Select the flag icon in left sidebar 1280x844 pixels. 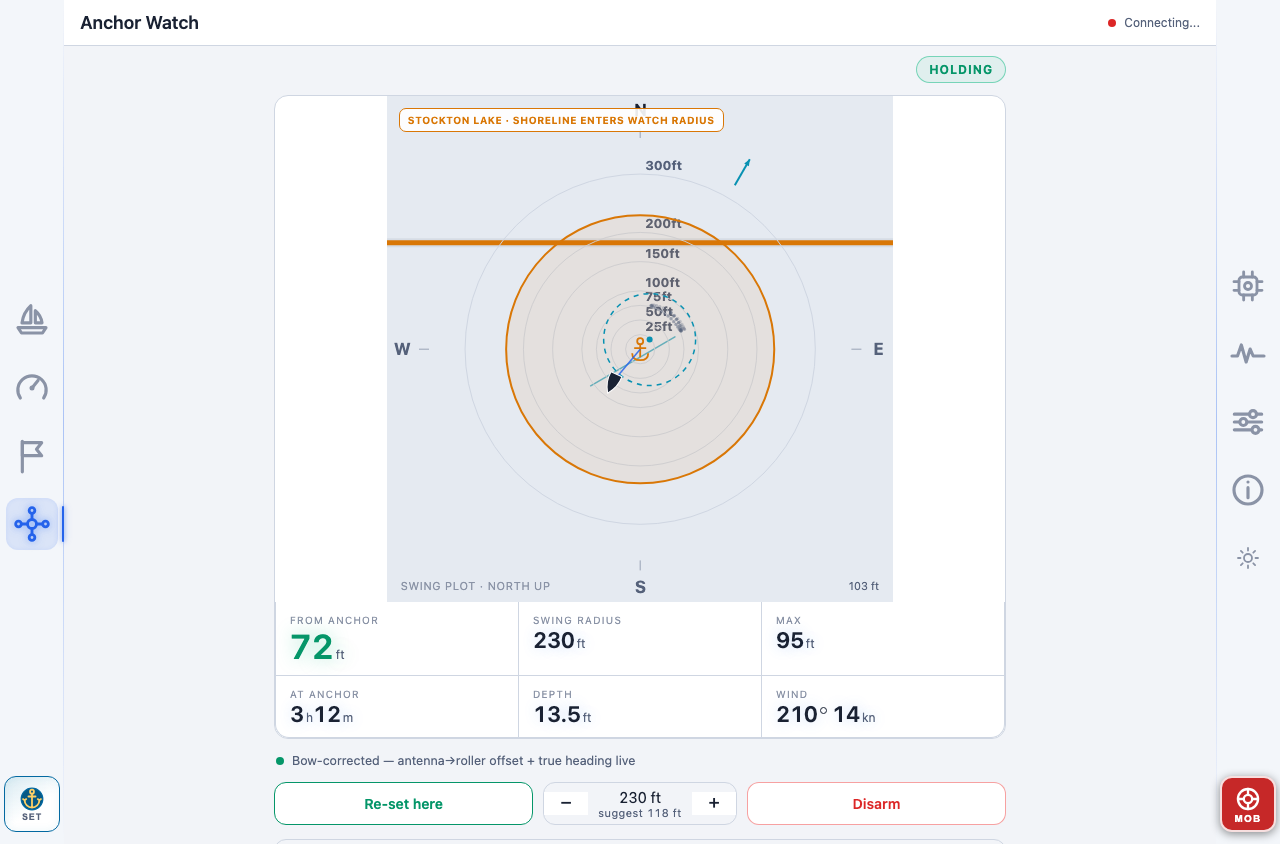tap(32, 456)
